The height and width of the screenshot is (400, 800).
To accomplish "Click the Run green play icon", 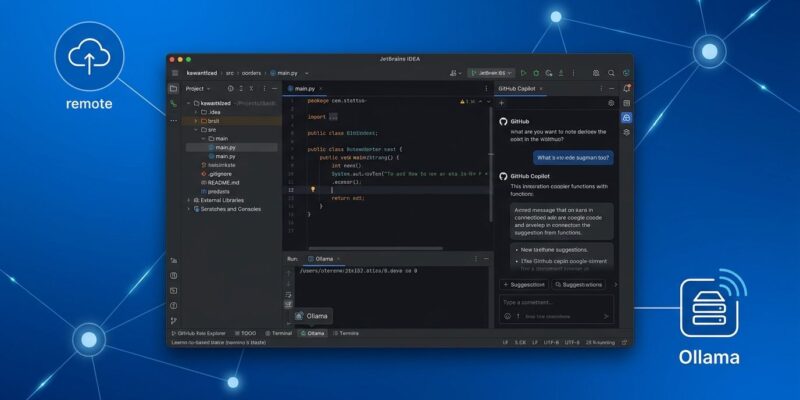I will tap(523, 73).
